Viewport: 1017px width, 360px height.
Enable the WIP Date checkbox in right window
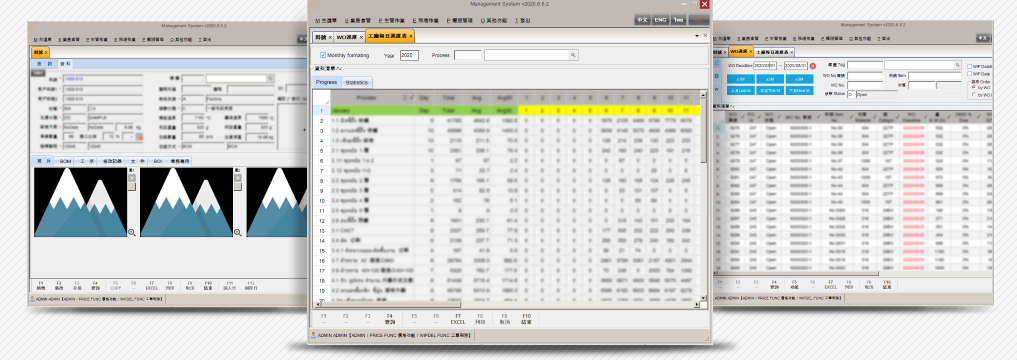pos(970,74)
